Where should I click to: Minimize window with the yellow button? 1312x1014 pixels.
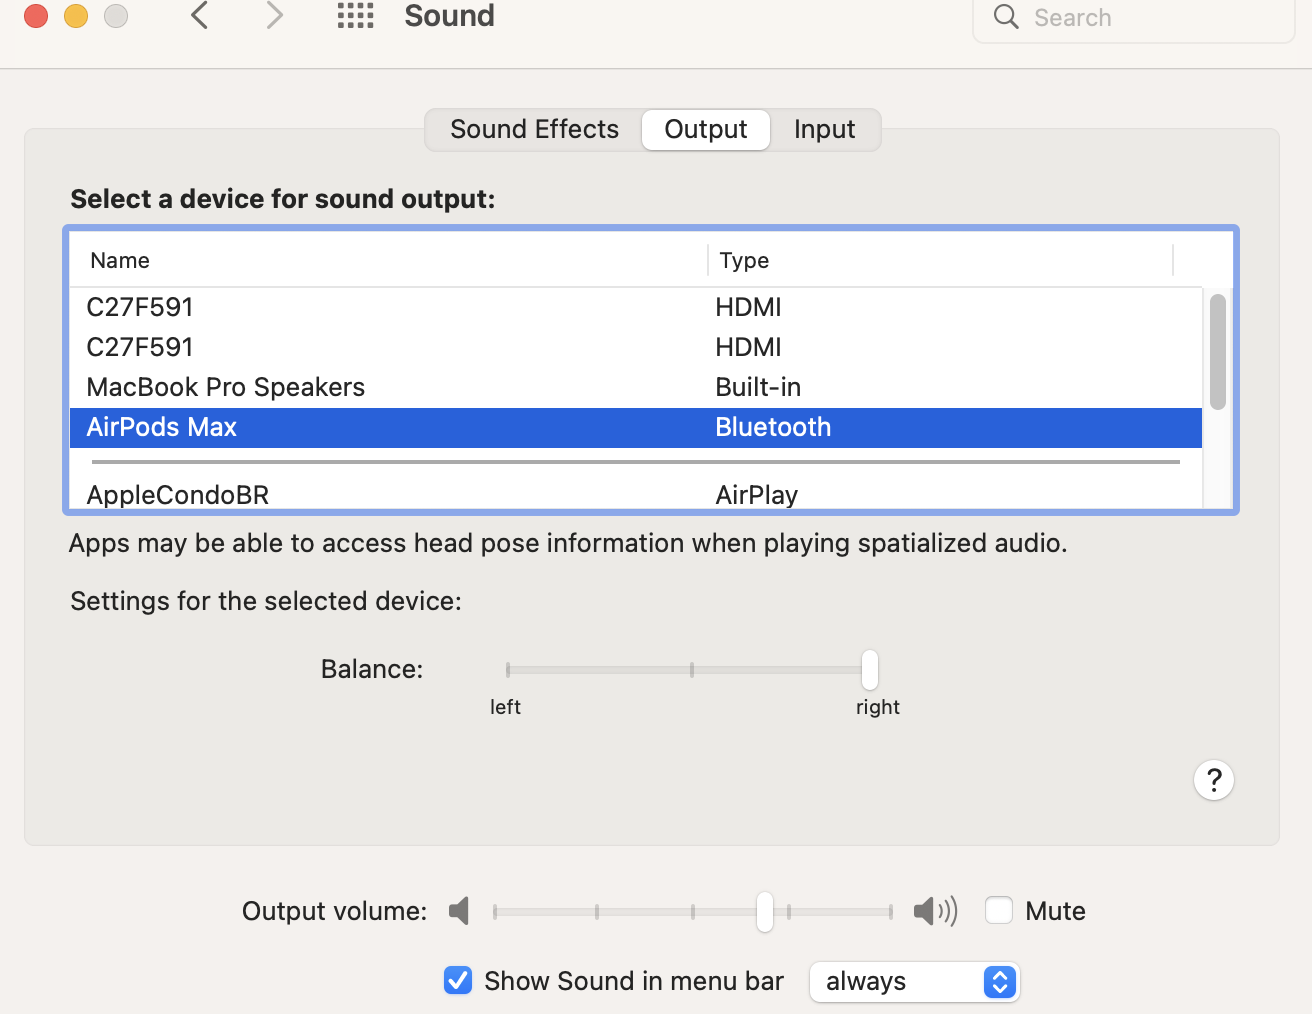[76, 16]
